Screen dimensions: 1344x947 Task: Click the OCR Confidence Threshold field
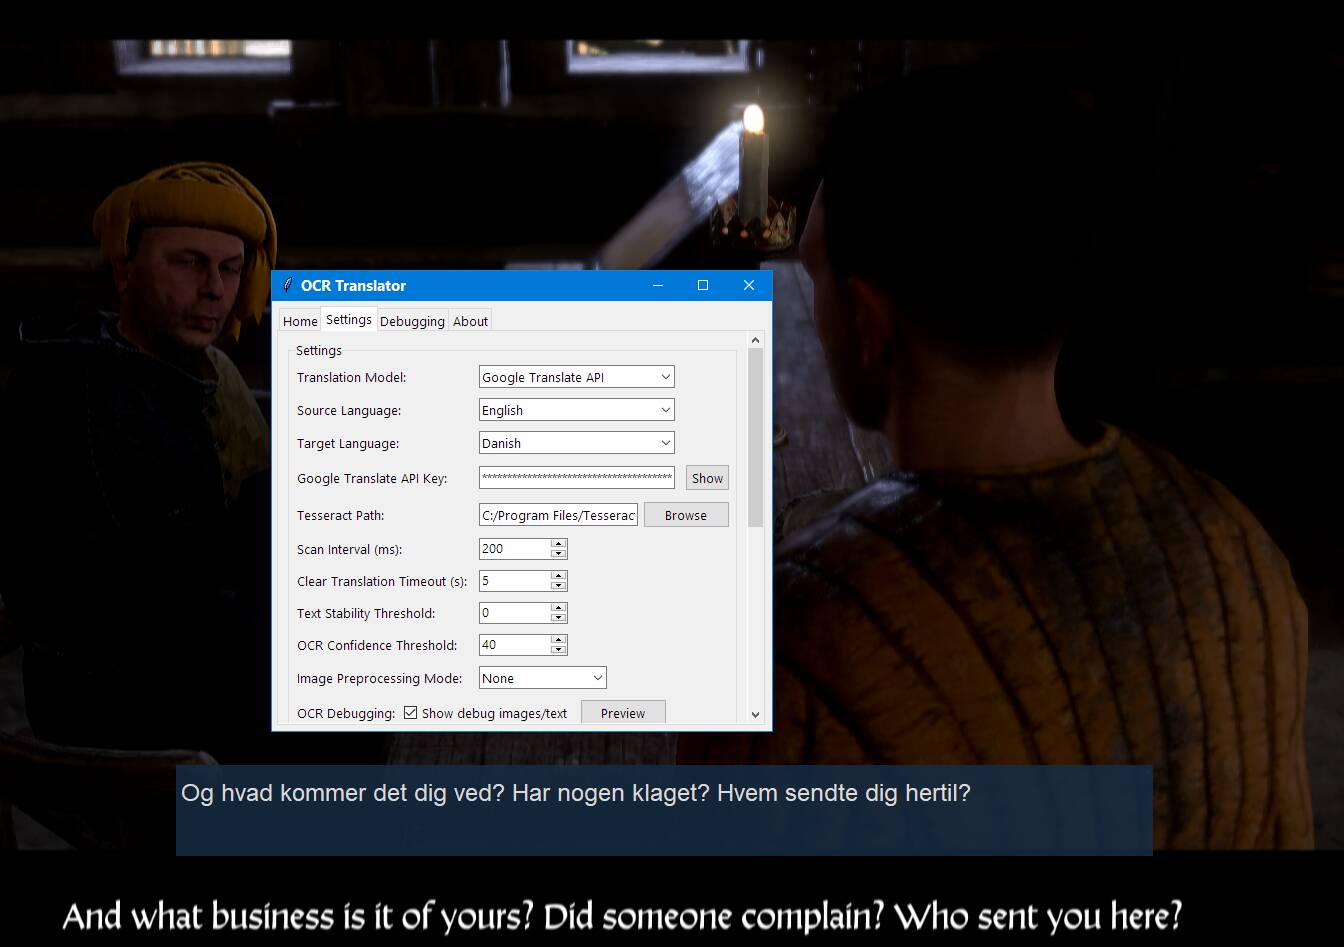[515, 644]
